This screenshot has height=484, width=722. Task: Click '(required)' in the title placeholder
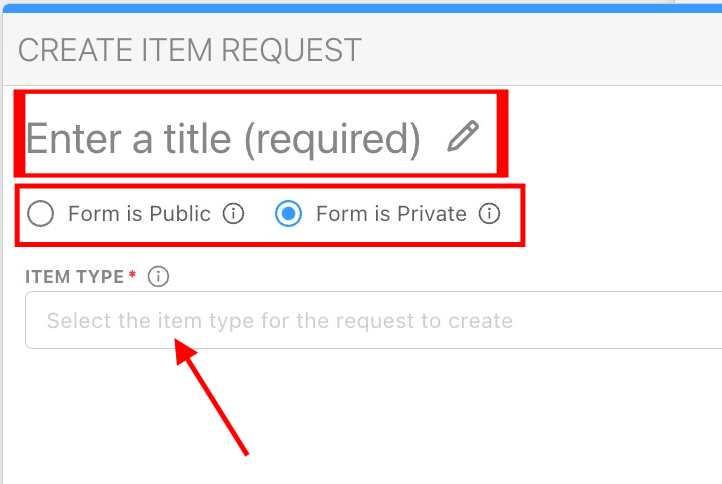(333, 138)
